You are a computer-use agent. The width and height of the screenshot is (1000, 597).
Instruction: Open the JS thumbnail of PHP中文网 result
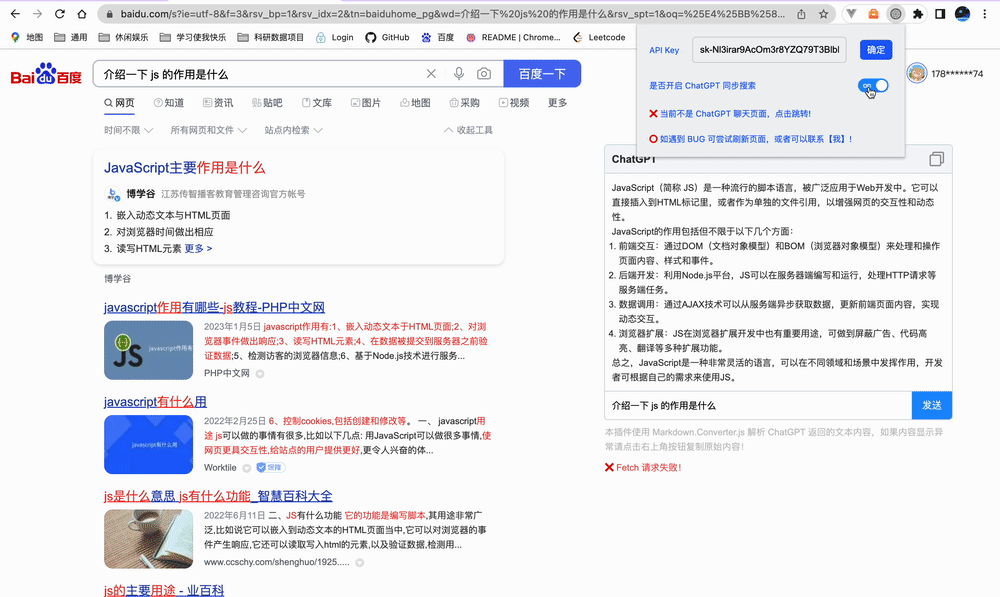click(149, 350)
